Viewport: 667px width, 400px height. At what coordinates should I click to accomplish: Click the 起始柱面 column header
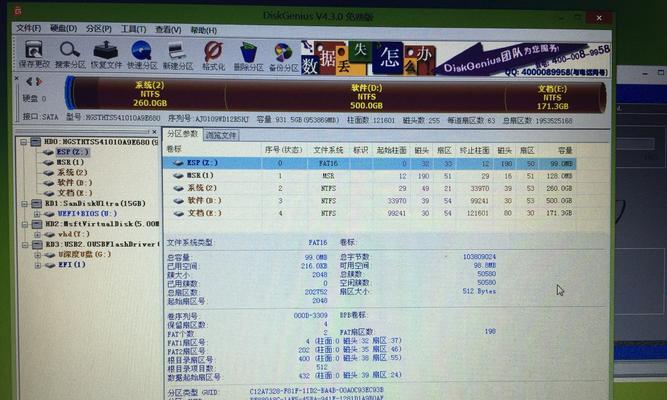click(x=391, y=150)
